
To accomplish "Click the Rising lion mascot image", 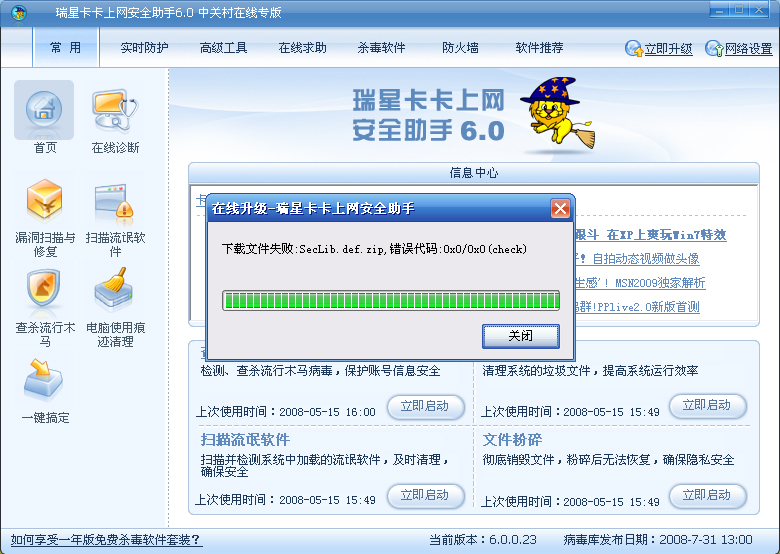I will point(558,115).
